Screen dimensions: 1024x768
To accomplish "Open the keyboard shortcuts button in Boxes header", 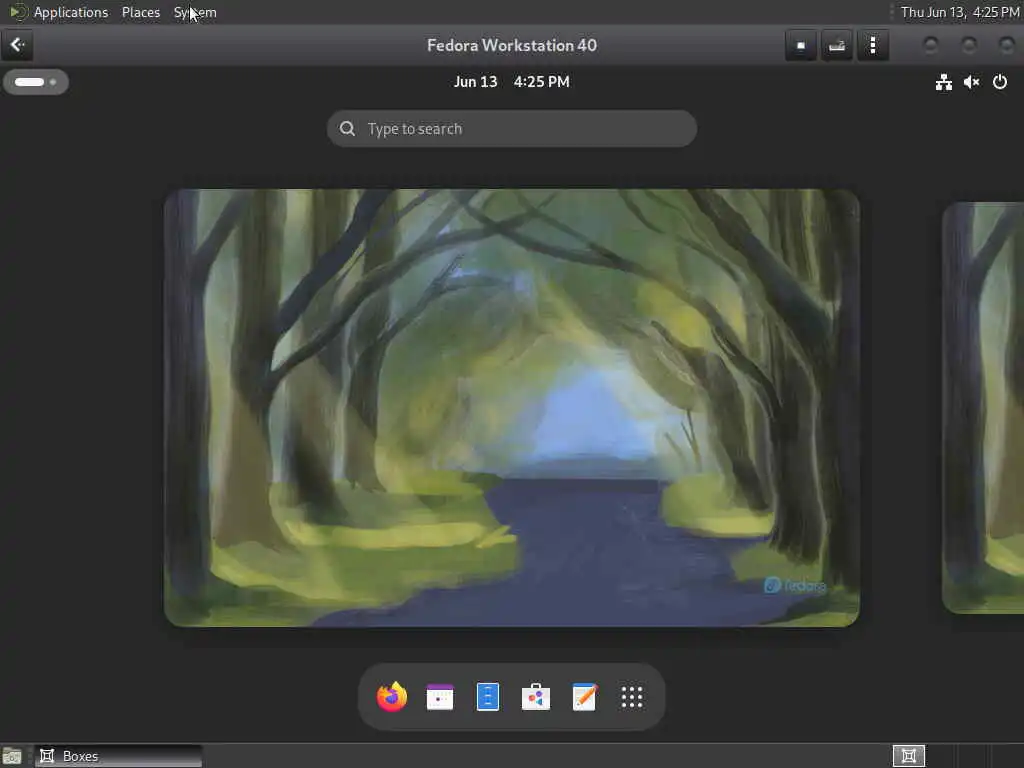I will [x=837, y=45].
